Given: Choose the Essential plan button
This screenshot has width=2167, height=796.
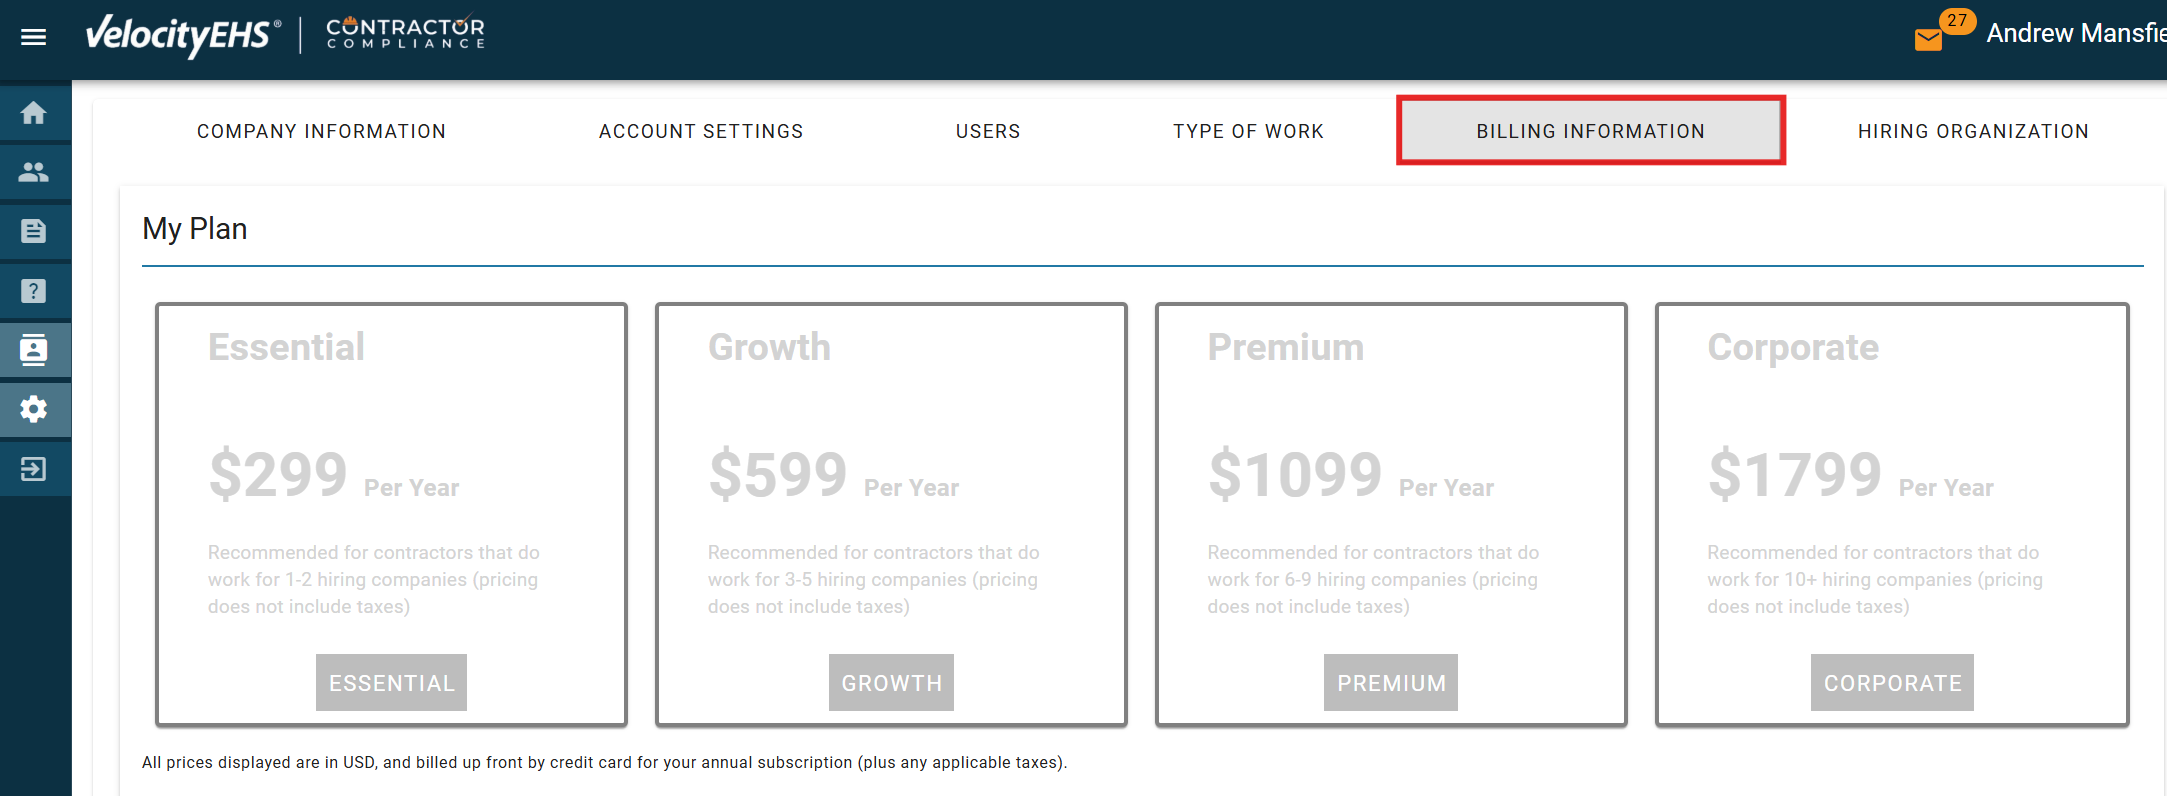Looking at the screenshot, I should pos(391,683).
